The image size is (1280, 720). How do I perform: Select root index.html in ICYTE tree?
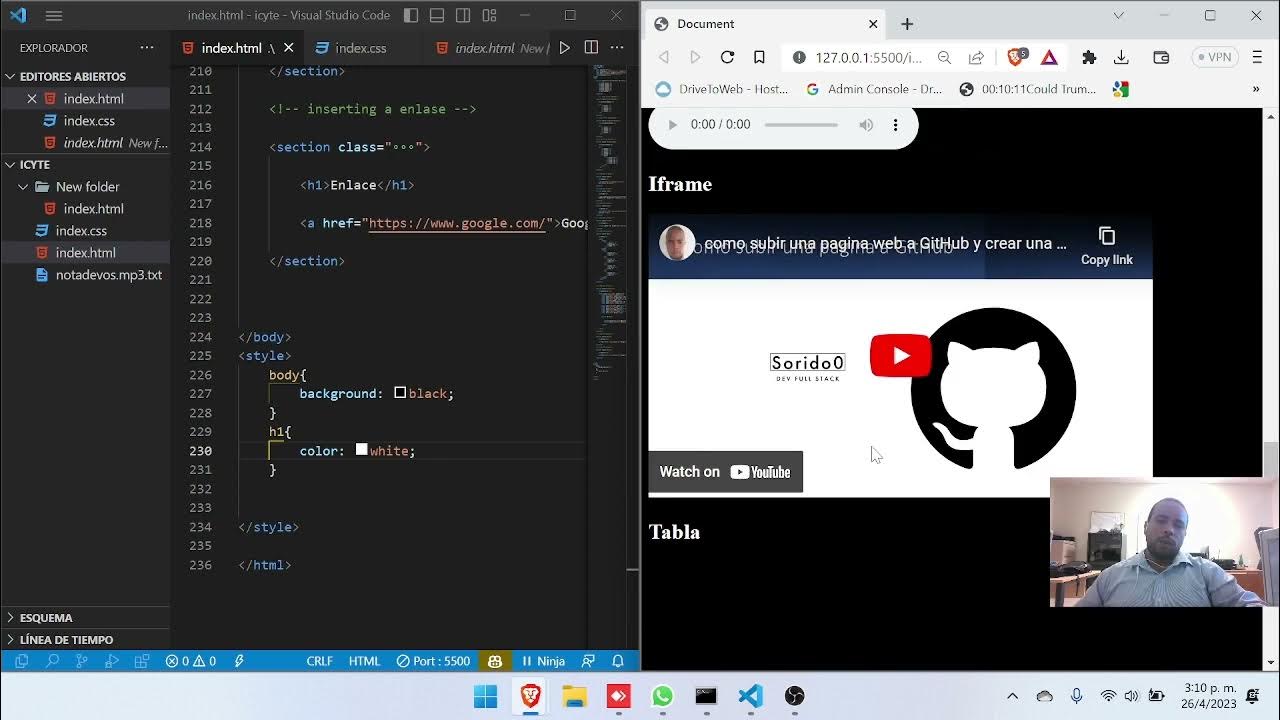[x=85, y=253]
